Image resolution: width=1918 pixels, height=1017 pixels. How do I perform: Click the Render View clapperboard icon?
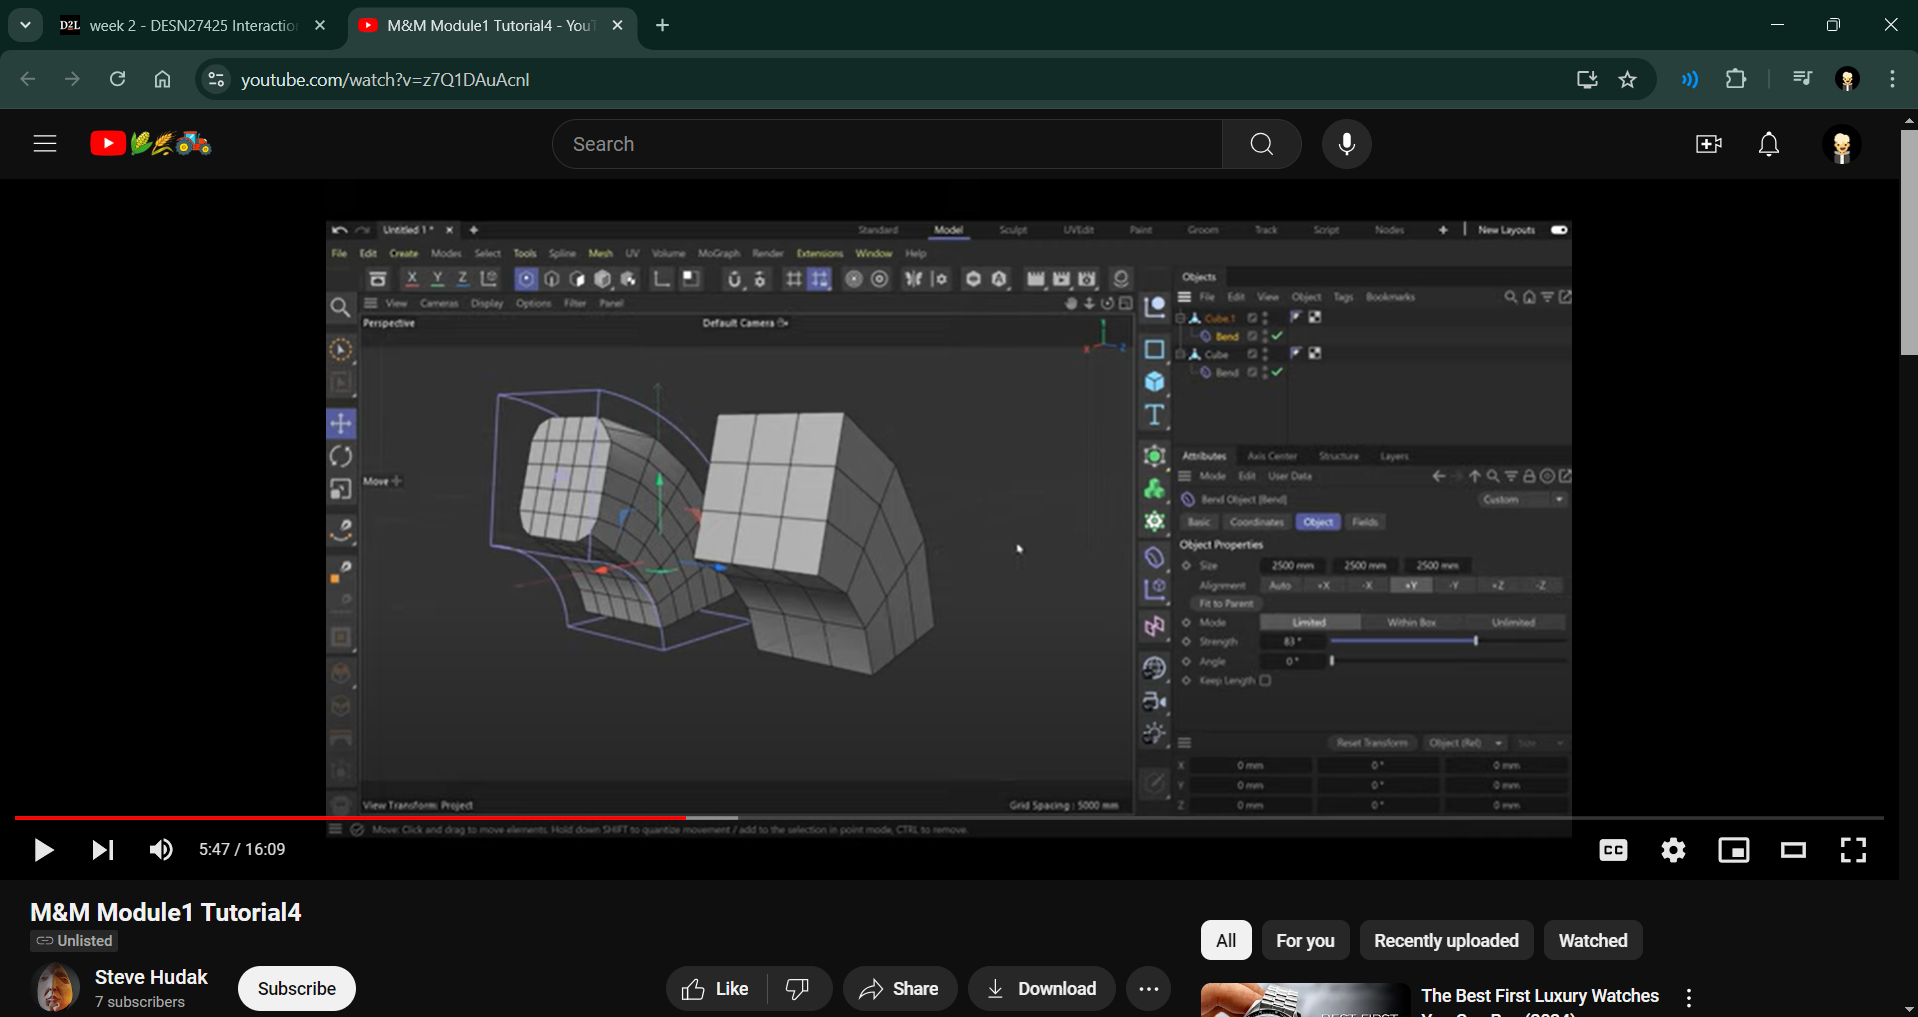1037,279
